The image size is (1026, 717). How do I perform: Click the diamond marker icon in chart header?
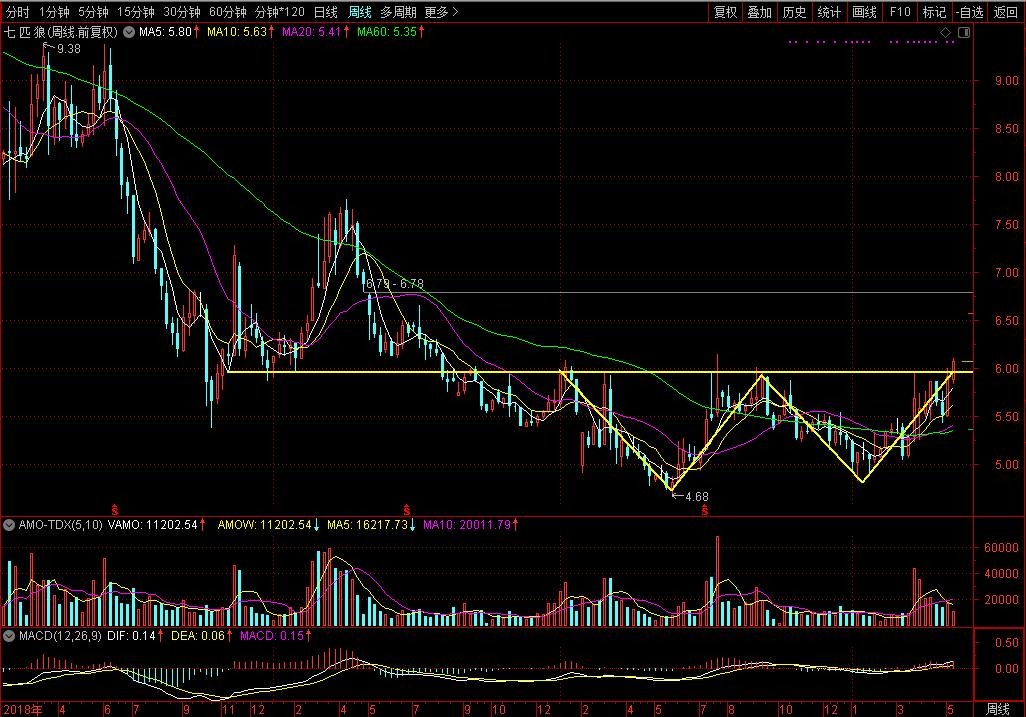click(946, 32)
